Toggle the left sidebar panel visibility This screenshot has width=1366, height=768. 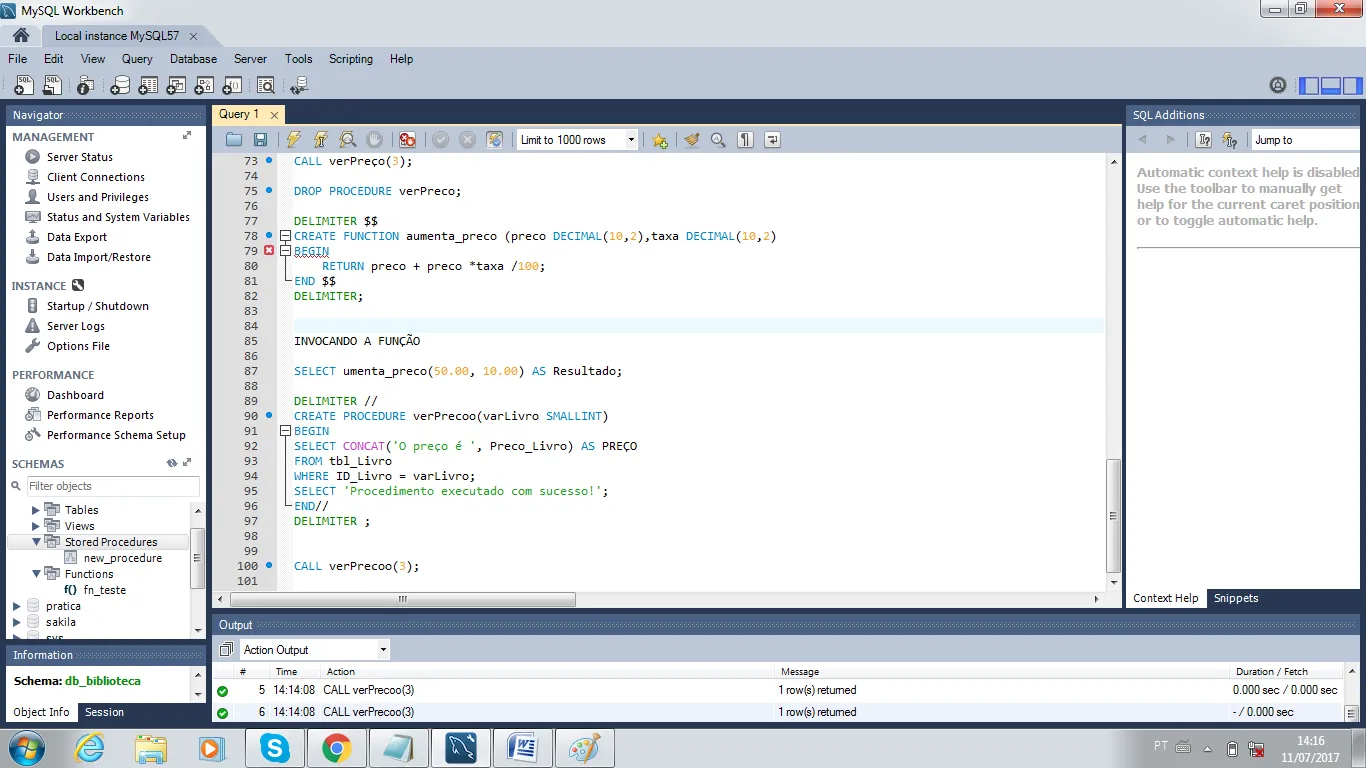pyautogui.click(x=1309, y=86)
